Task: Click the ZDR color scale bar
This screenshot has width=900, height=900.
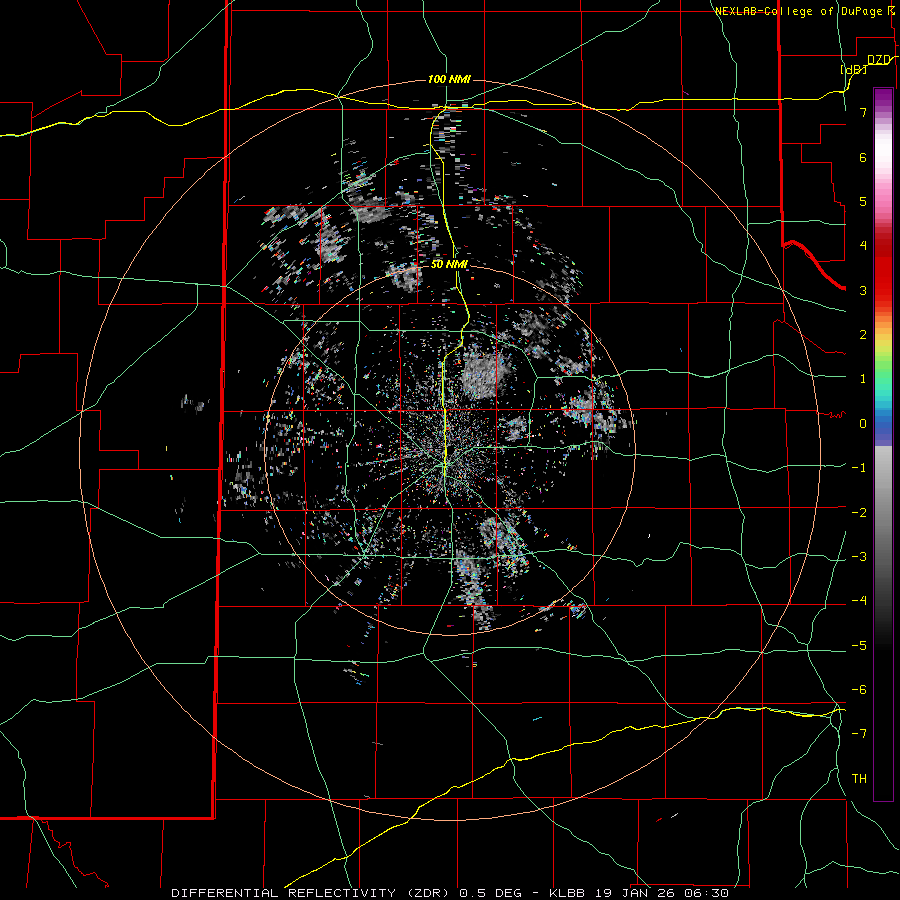Action: (x=883, y=444)
